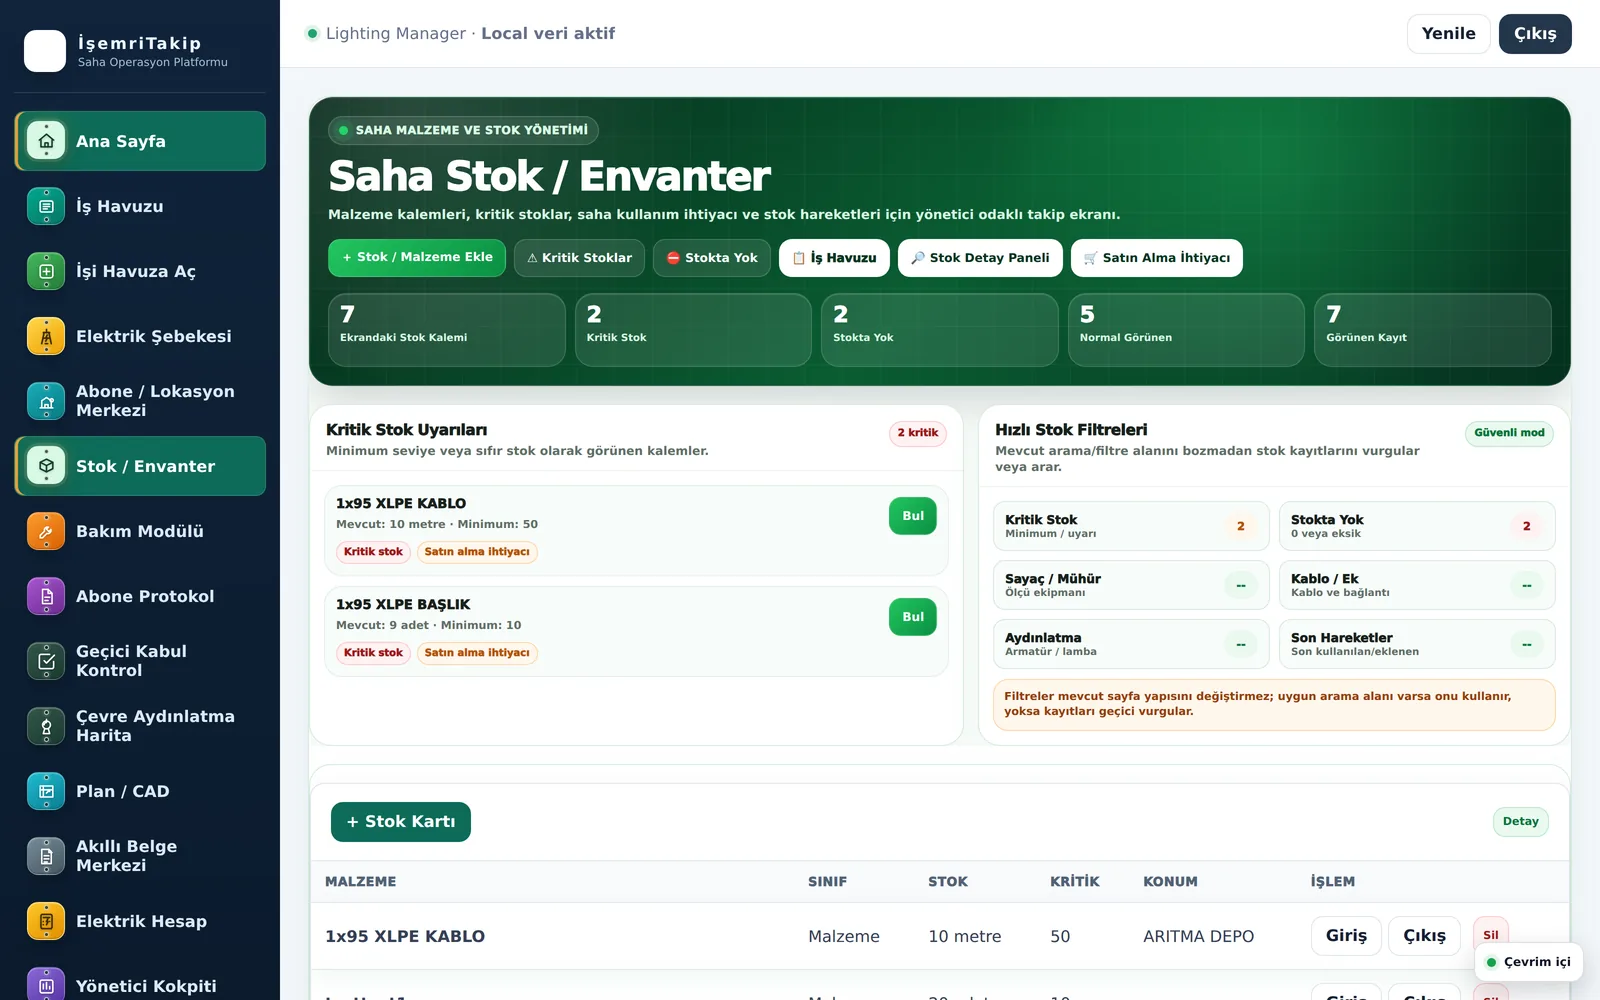The height and width of the screenshot is (1000, 1600).
Task: Click the Ekrandaki Stok Kalemi stat card
Action: click(446, 330)
